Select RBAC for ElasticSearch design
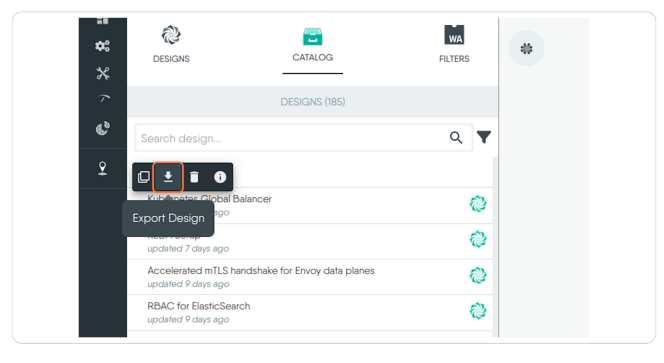This screenshot has height=363, width=664. pos(310,313)
